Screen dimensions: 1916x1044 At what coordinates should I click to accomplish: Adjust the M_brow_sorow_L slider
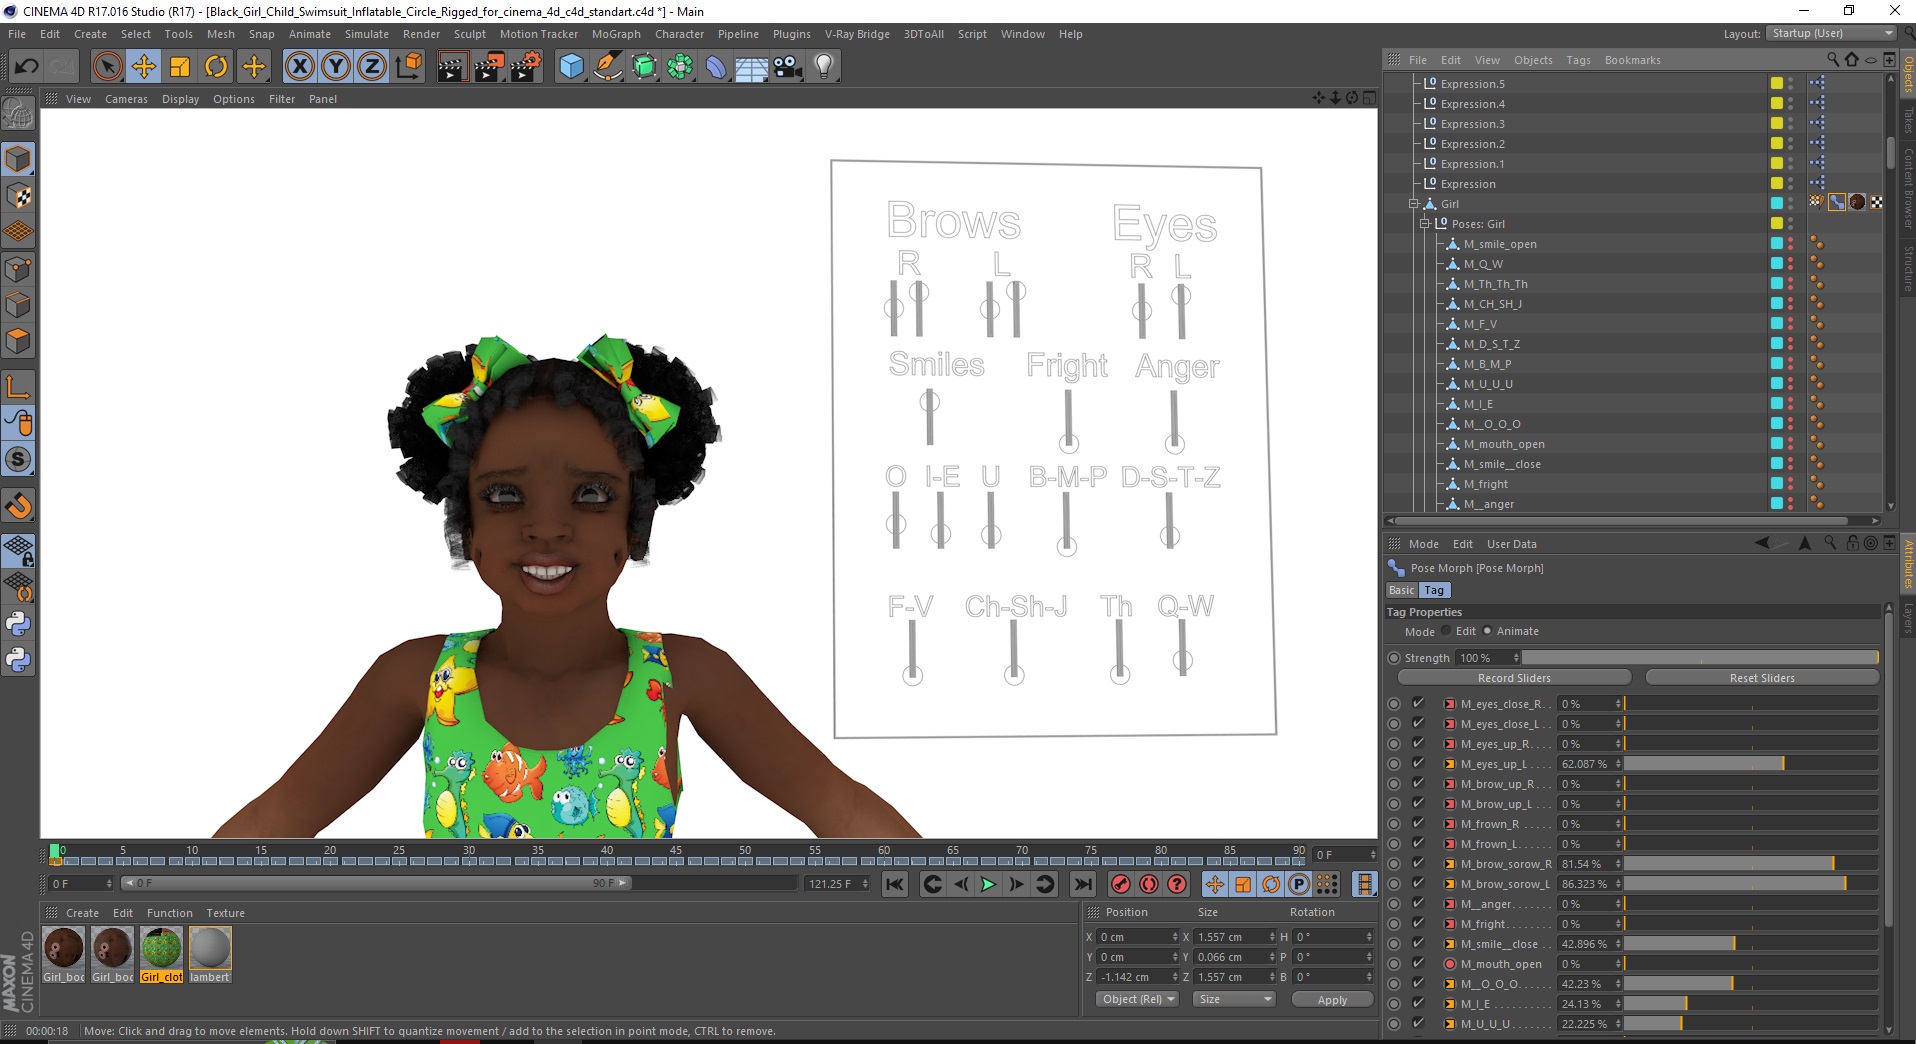pos(1751,884)
